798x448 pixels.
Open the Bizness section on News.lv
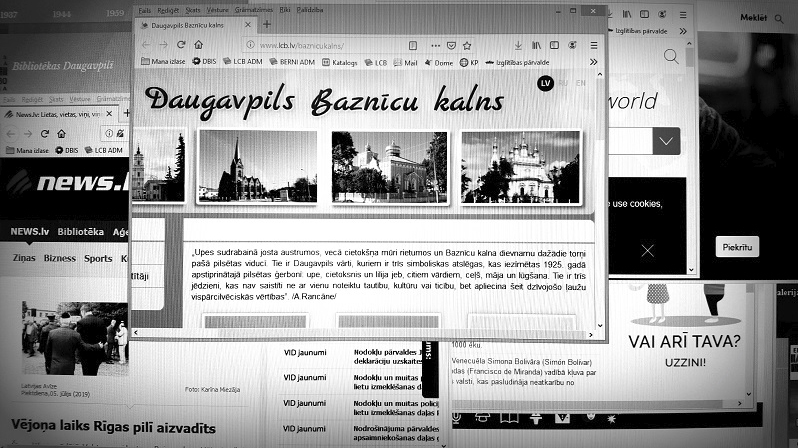coord(60,258)
